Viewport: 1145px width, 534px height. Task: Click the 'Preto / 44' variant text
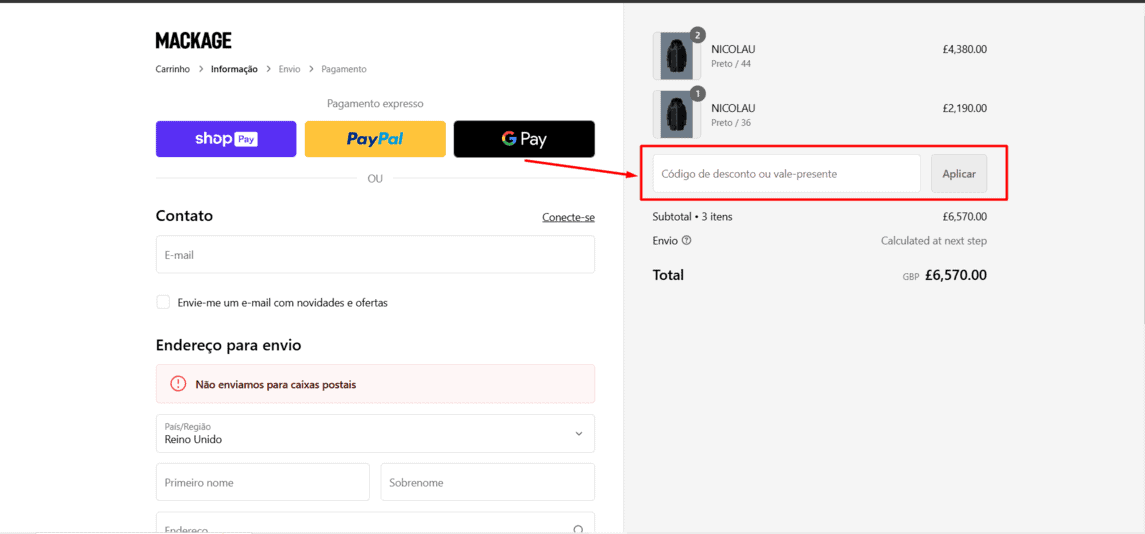[731, 64]
